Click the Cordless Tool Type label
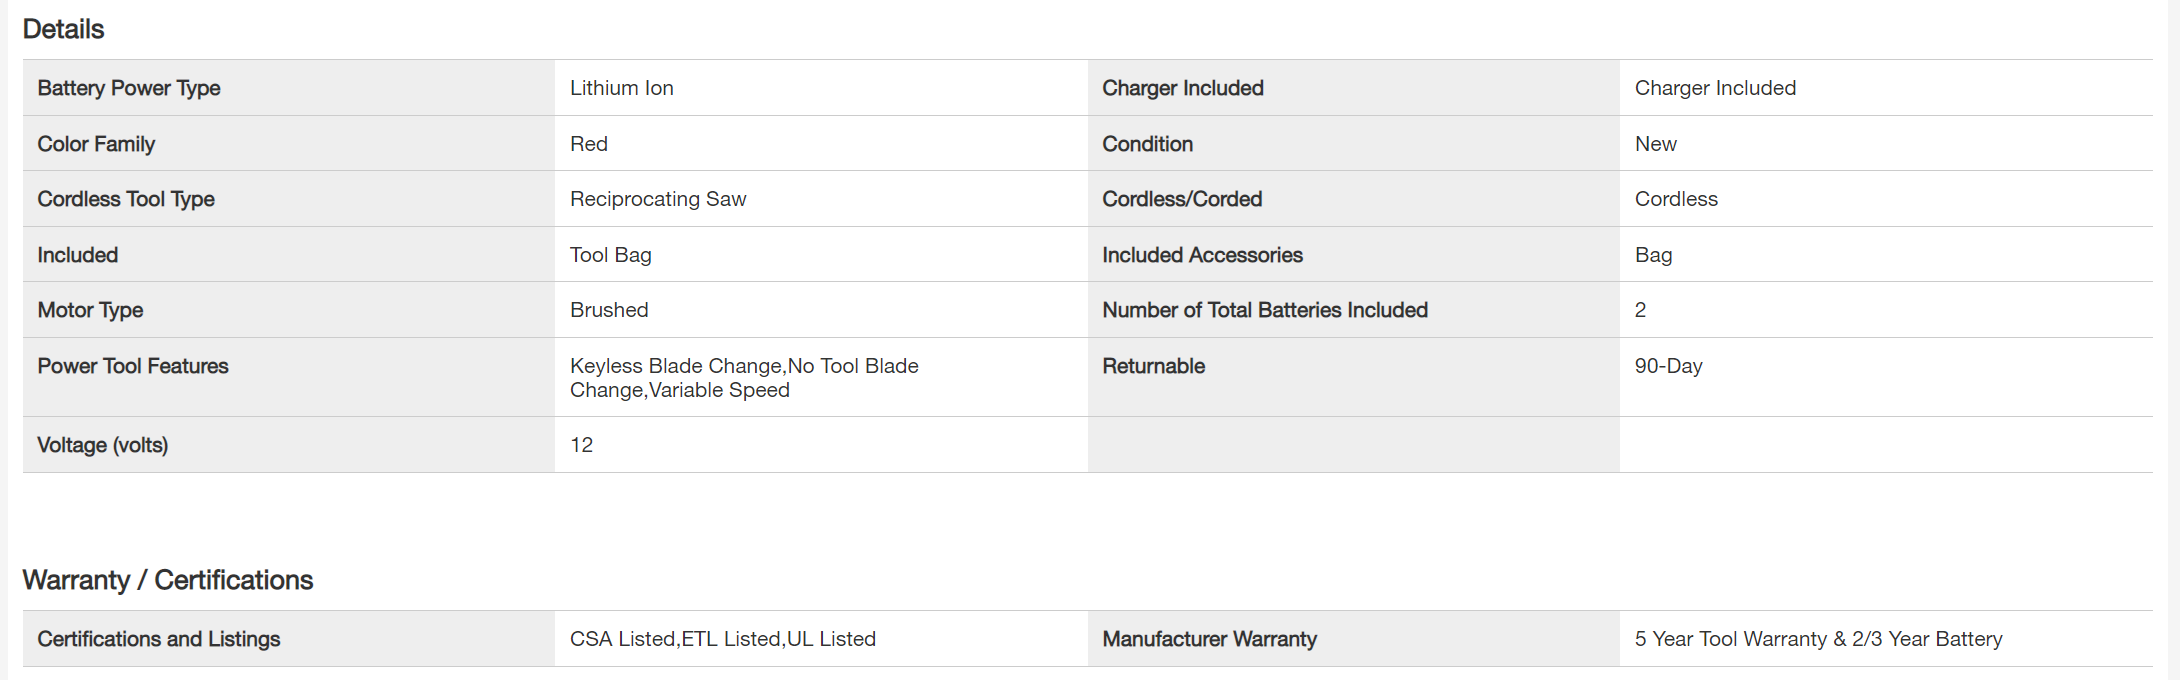 click(x=125, y=199)
